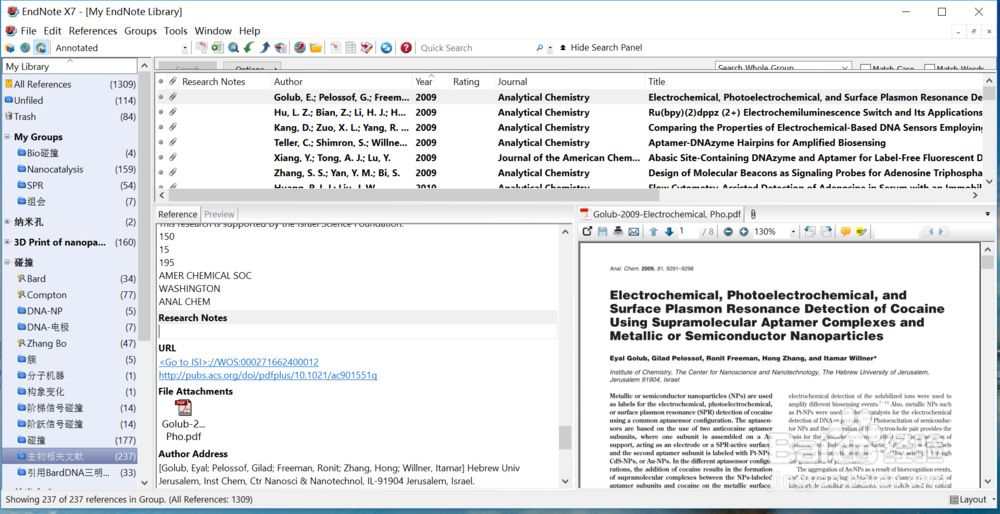The image size is (1000, 514).
Task: Collapse the 碰撞 group set
Action: pyautogui.click(x=8, y=263)
